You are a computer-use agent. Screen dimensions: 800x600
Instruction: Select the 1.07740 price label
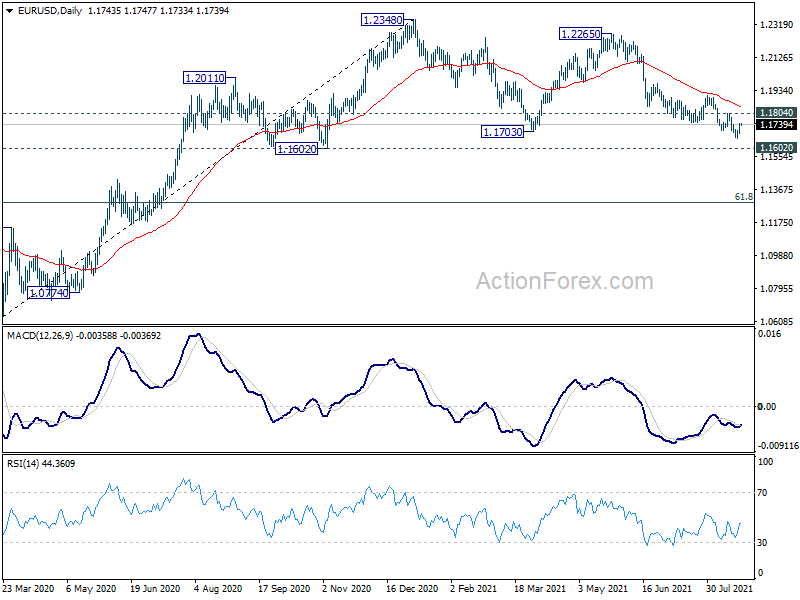coord(48,293)
